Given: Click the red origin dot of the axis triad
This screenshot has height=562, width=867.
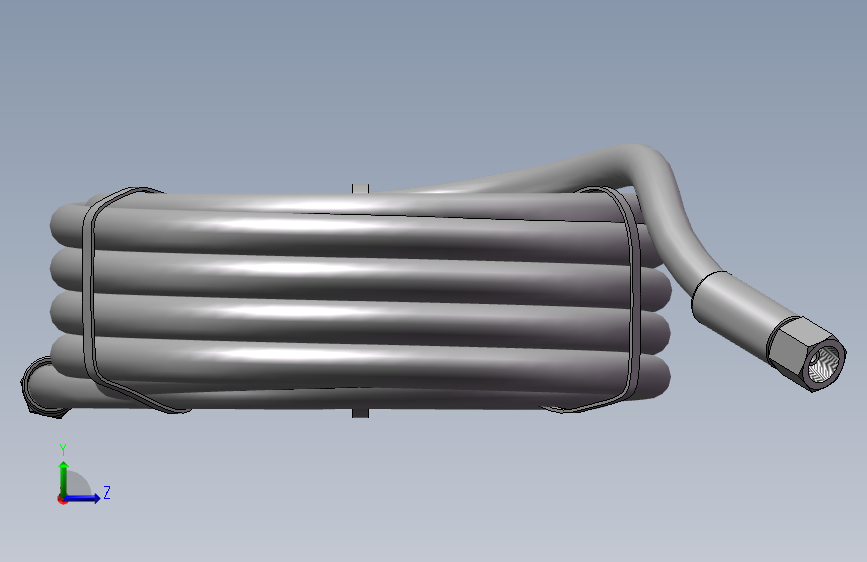Looking at the screenshot, I should pyautogui.click(x=62, y=500).
